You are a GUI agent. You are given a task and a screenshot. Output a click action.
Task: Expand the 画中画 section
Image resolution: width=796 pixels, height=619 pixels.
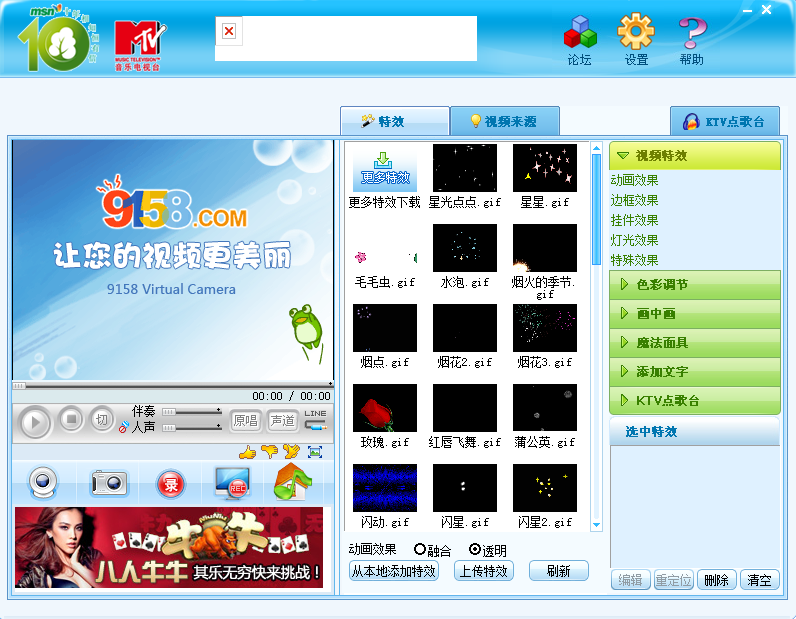click(694, 313)
